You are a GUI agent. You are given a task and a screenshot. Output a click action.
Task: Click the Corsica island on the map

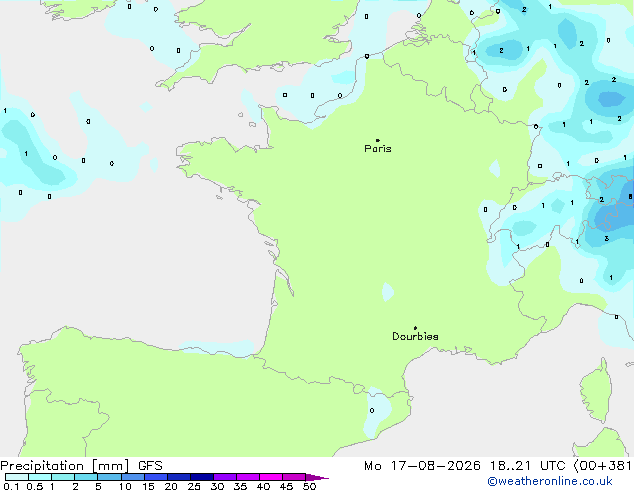(x=596, y=390)
